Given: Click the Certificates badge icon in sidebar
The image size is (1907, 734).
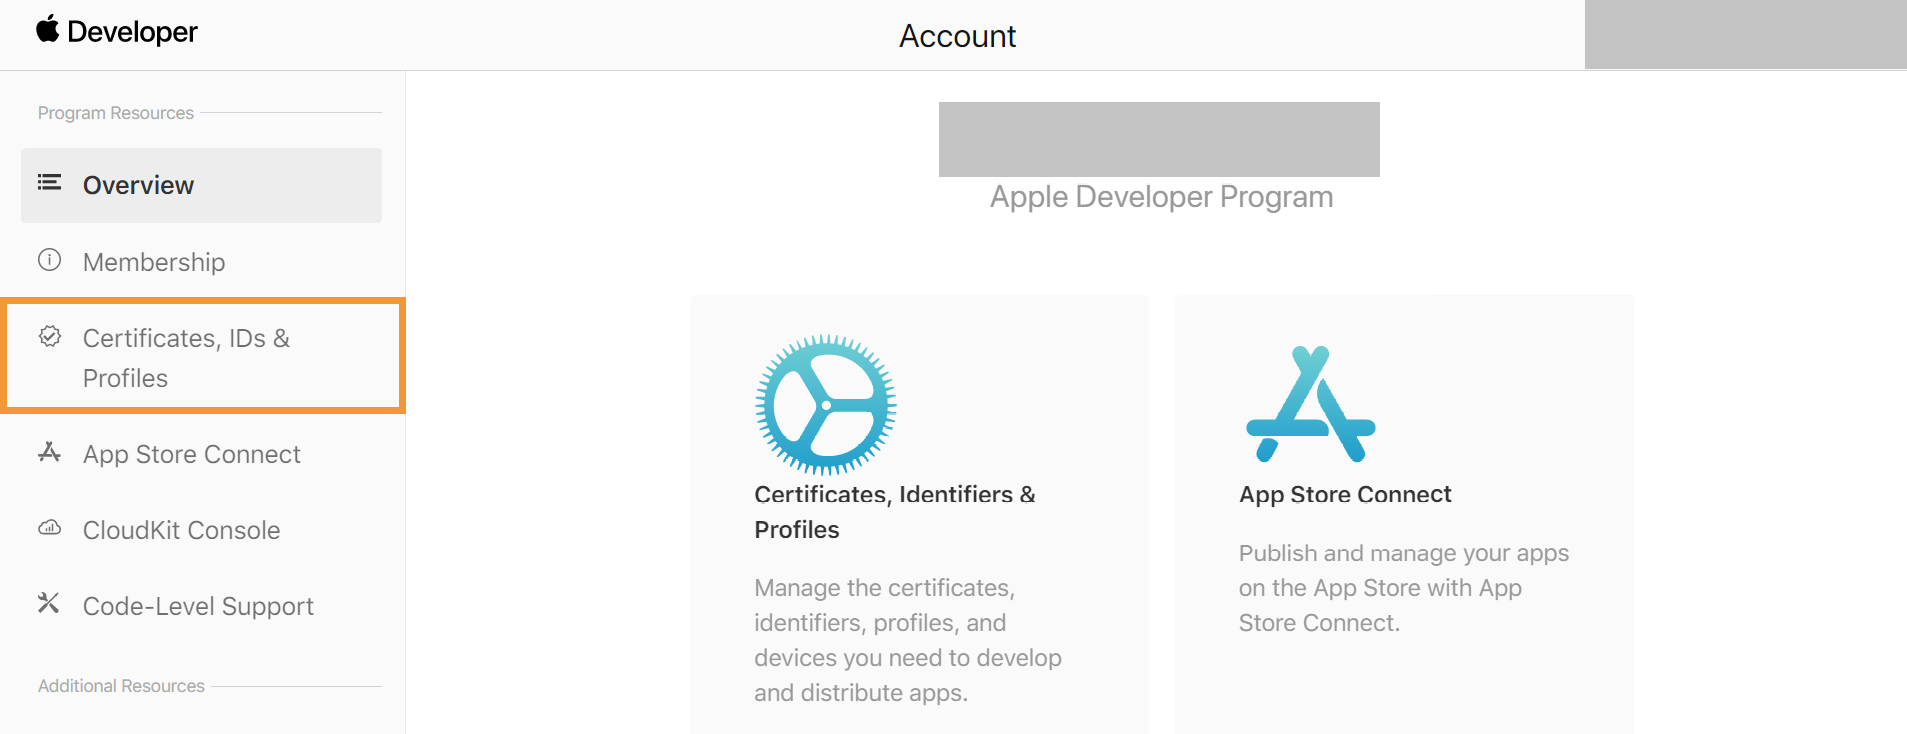Looking at the screenshot, I should [50, 336].
